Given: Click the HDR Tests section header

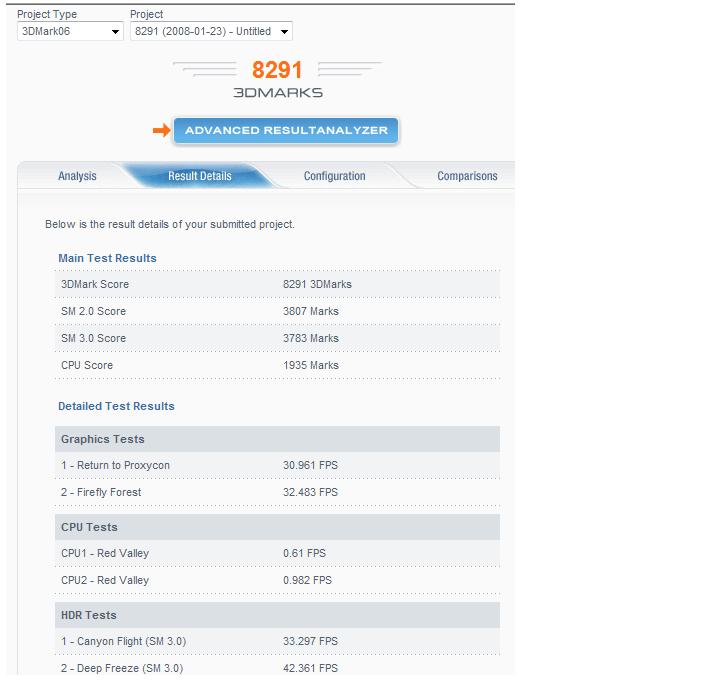Looking at the screenshot, I should point(277,615).
